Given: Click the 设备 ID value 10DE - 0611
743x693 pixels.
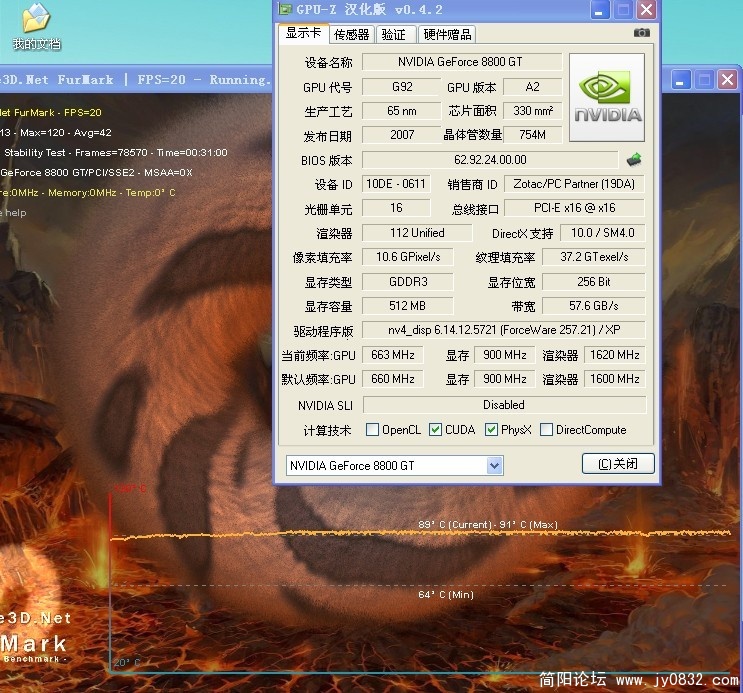Looking at the screenshot, I should pyautogui.click(x=396, y=184).
